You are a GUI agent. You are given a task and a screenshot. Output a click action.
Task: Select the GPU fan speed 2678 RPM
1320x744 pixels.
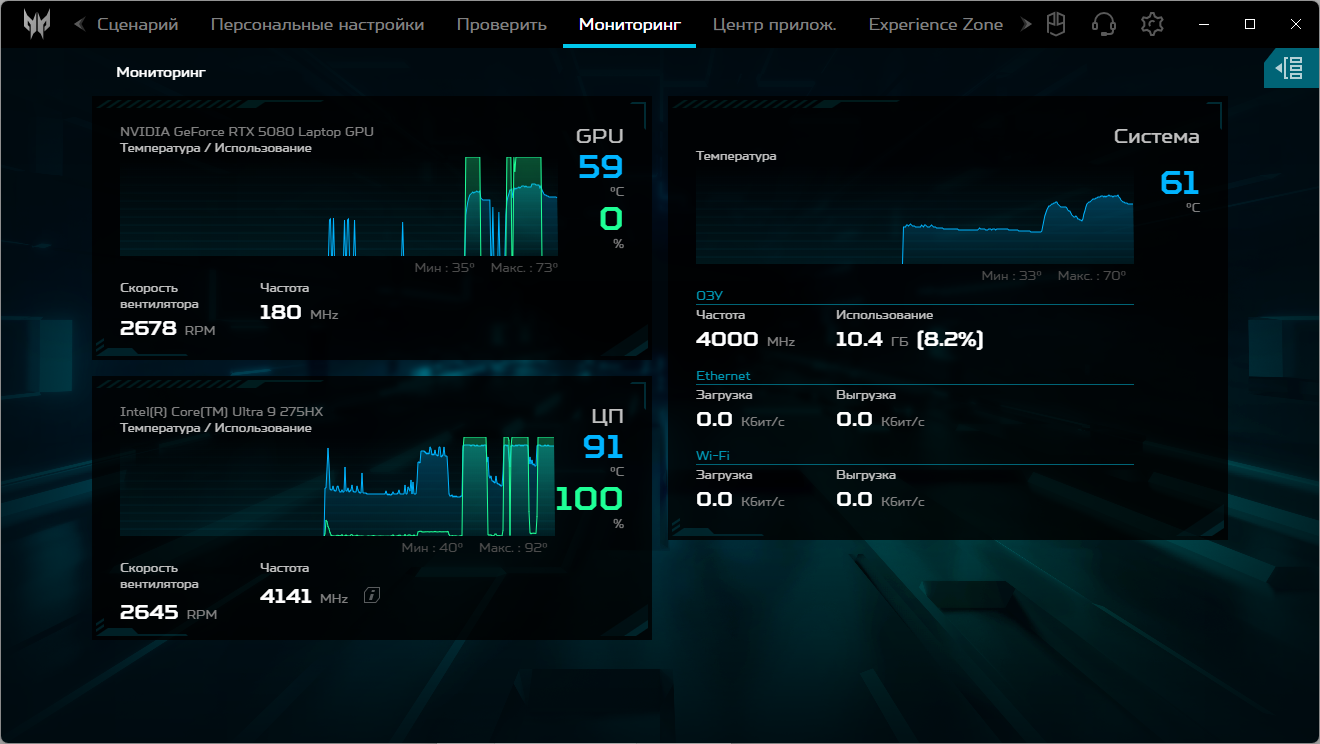tap(167, 328)
